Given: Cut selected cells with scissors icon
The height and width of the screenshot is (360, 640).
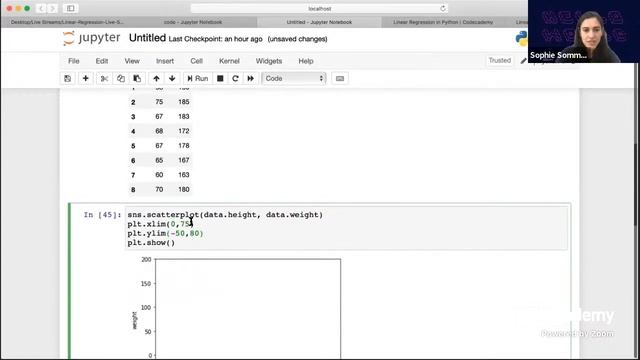Looking at the screenshot, I should (104, 78).
